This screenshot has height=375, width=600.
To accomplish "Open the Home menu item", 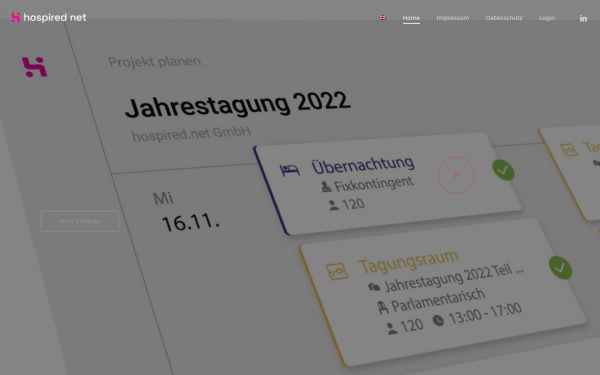I will 411,18.
